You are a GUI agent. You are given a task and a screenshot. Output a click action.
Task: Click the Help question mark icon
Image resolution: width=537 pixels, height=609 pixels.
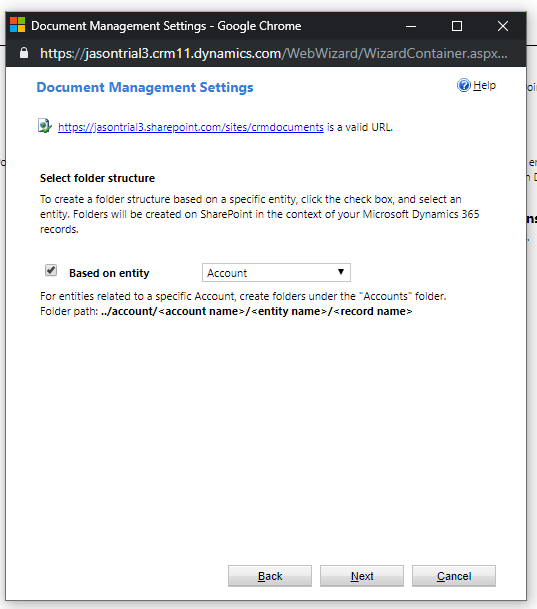click(x=463, y=85)
